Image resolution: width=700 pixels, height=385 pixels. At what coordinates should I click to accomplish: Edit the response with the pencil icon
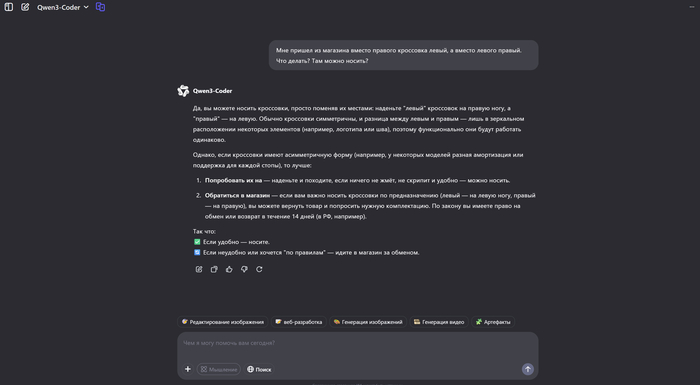[199, 269]
